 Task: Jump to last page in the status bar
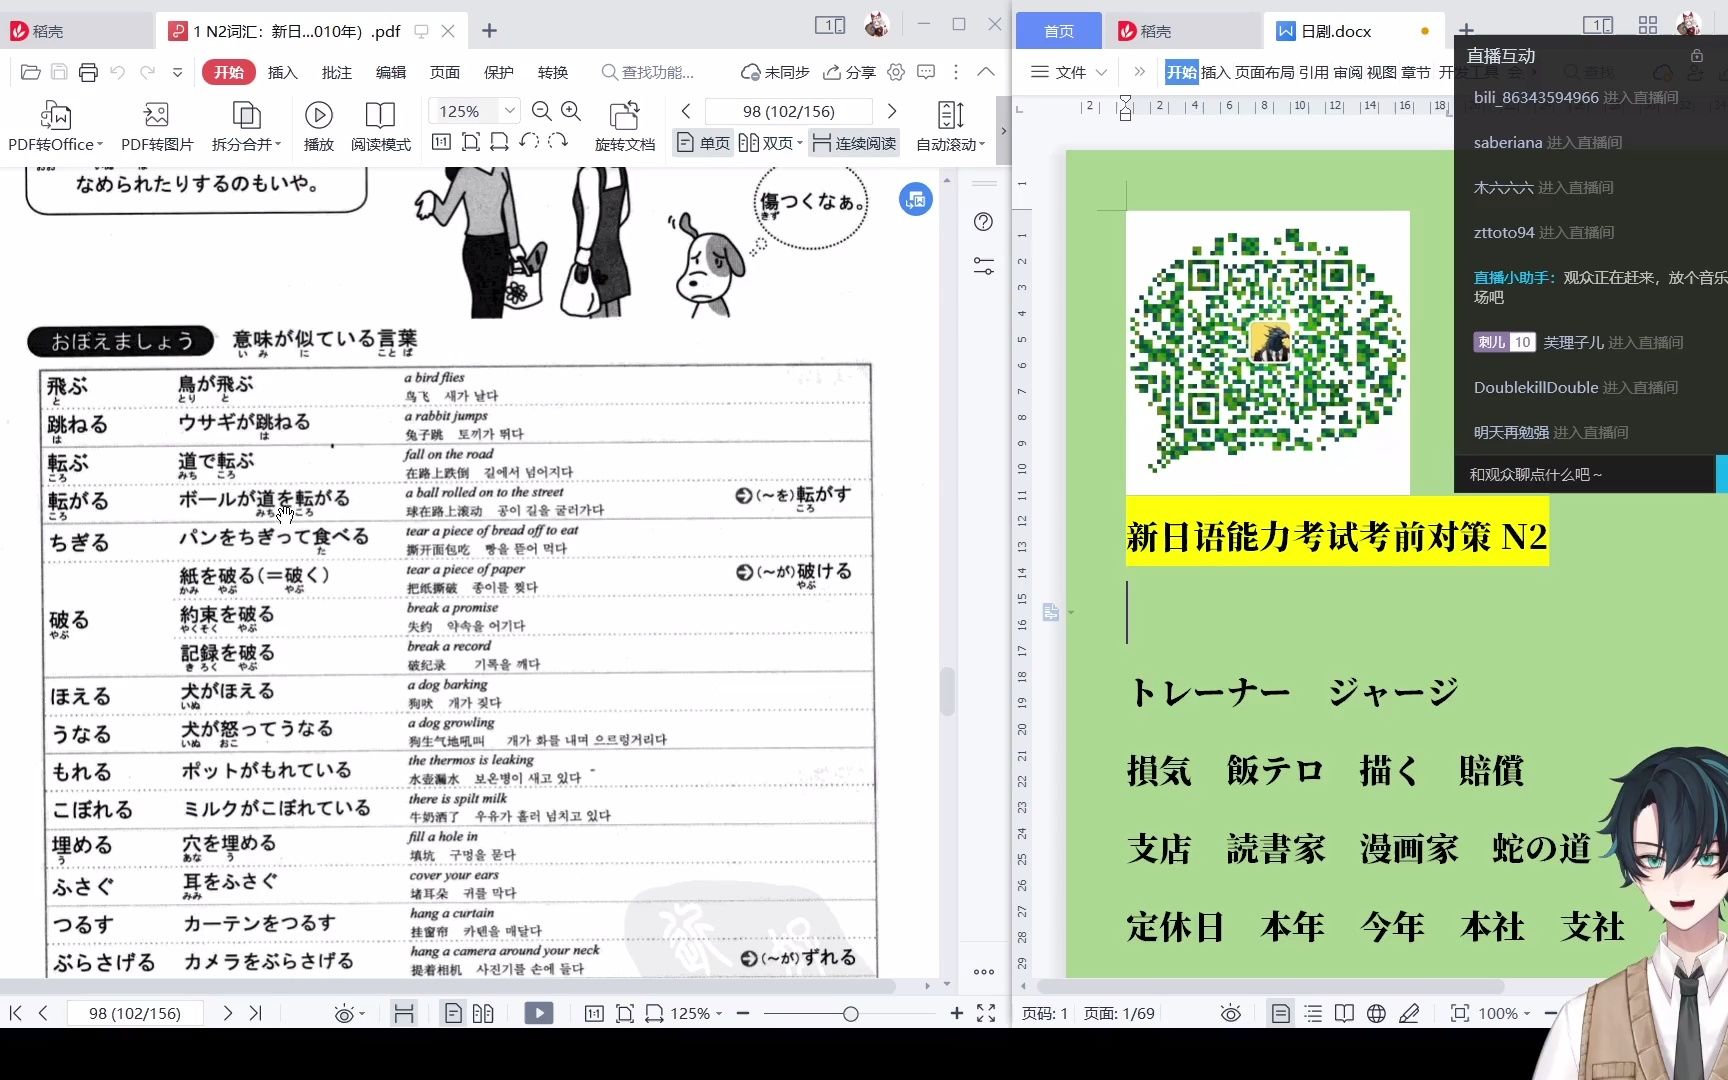256,1013
